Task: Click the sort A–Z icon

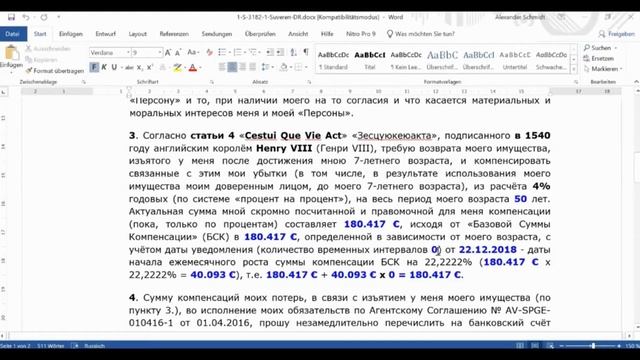Action: 293,52
